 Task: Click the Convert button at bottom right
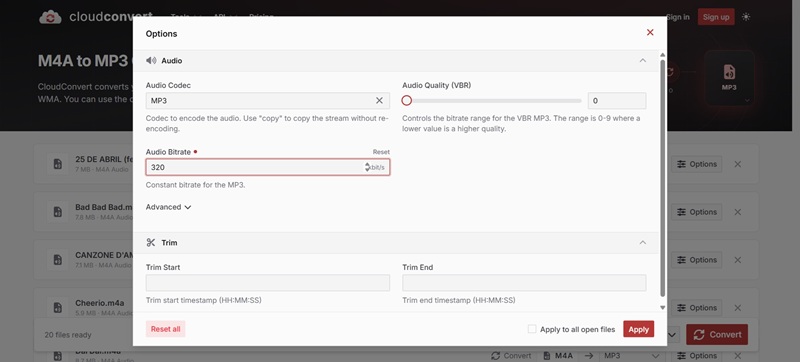717,334
